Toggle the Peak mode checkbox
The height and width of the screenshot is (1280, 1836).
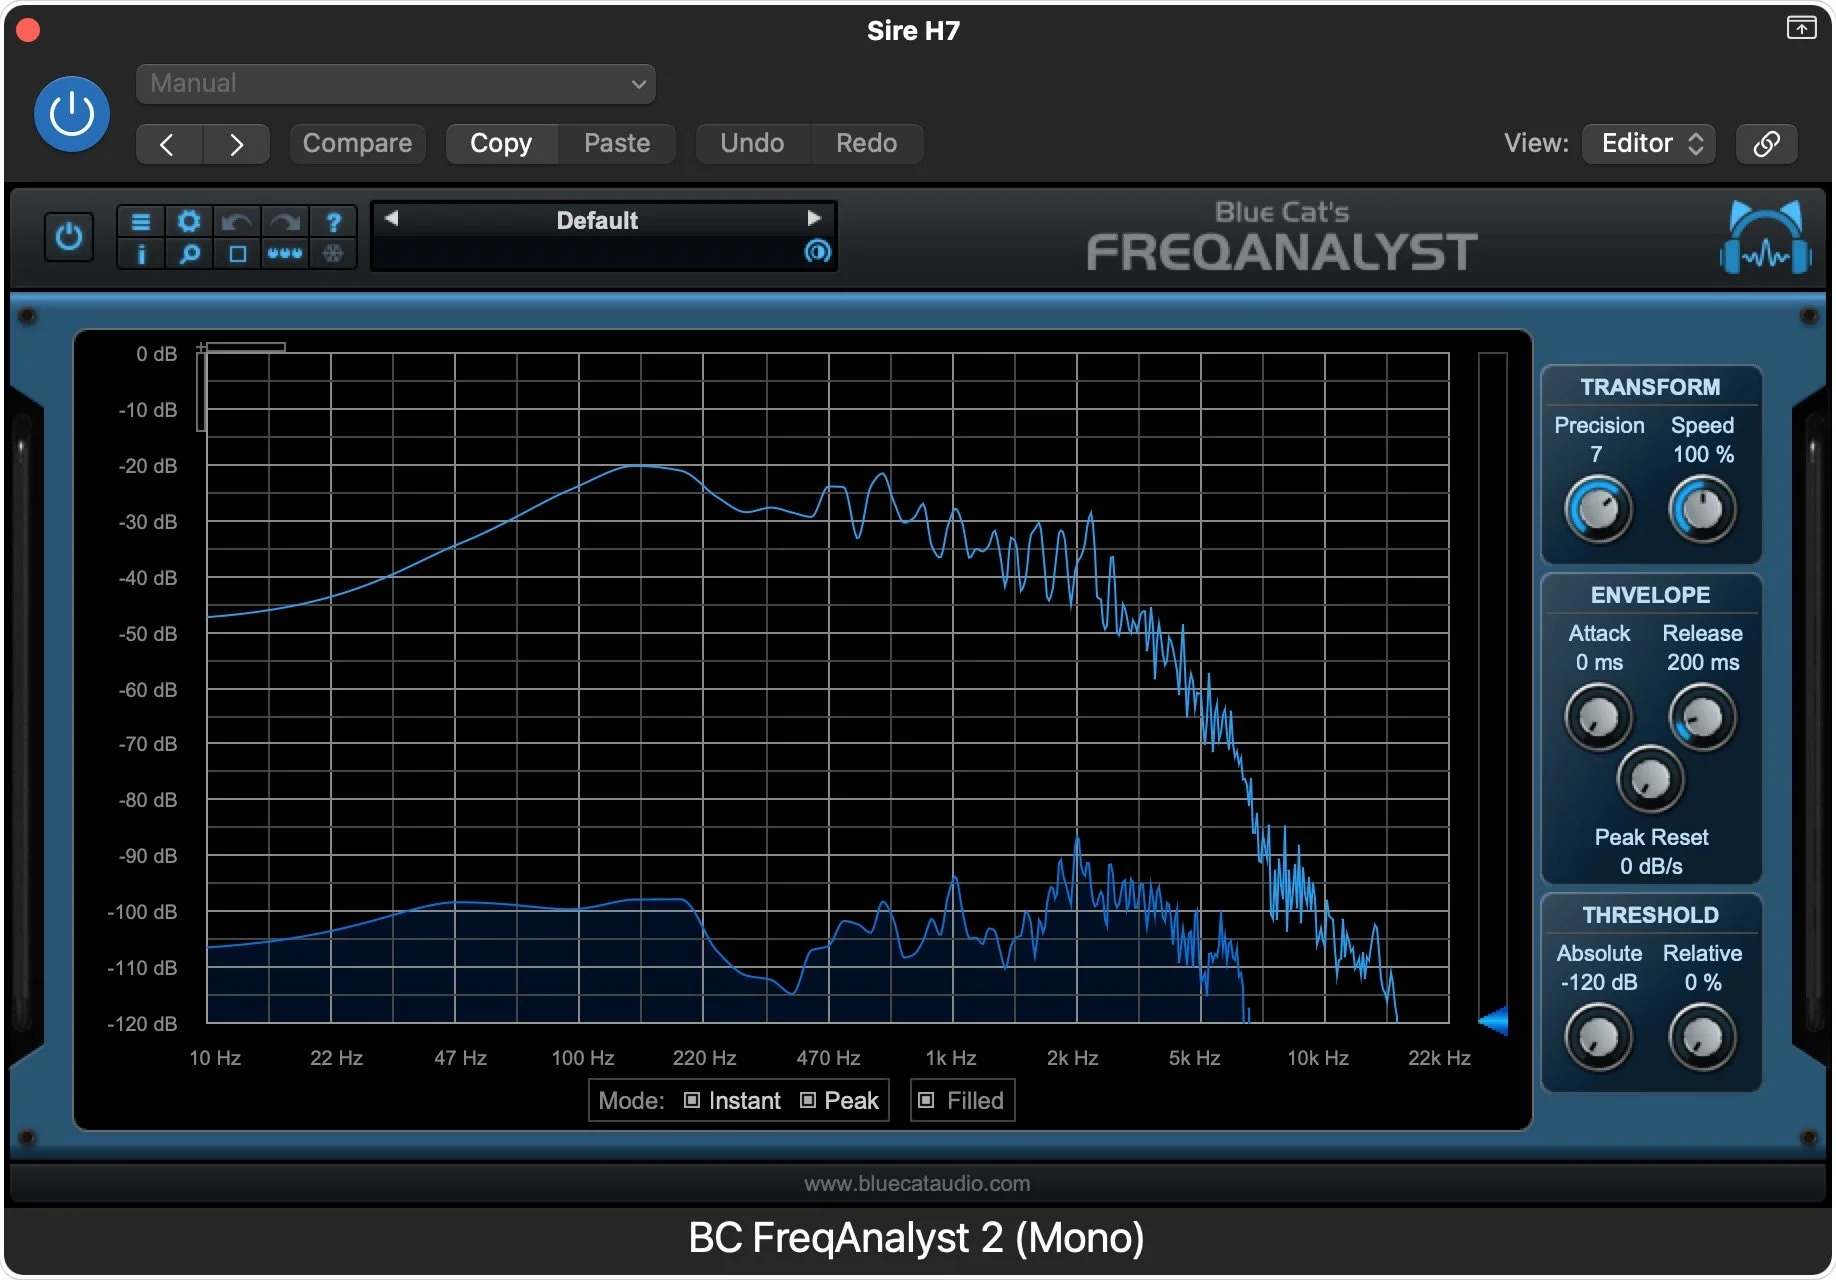[x=808, y=1100]
